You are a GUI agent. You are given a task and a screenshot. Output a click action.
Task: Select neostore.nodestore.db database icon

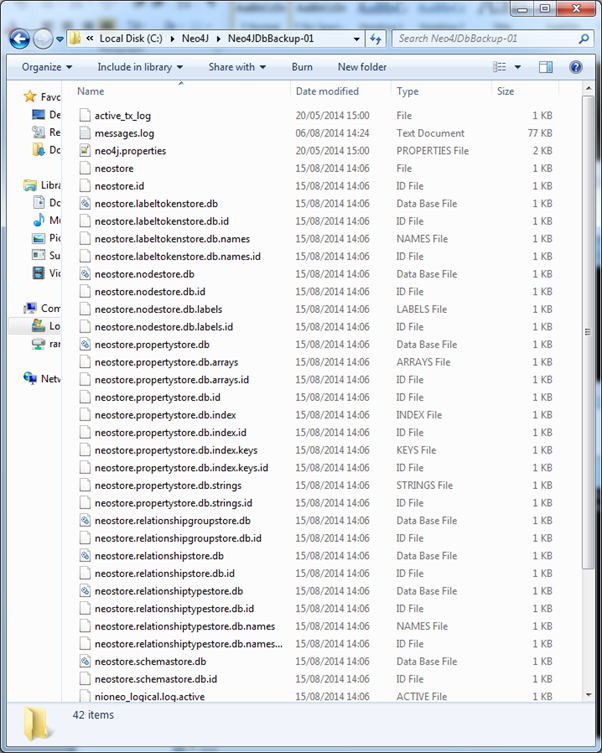click(85, 274)
